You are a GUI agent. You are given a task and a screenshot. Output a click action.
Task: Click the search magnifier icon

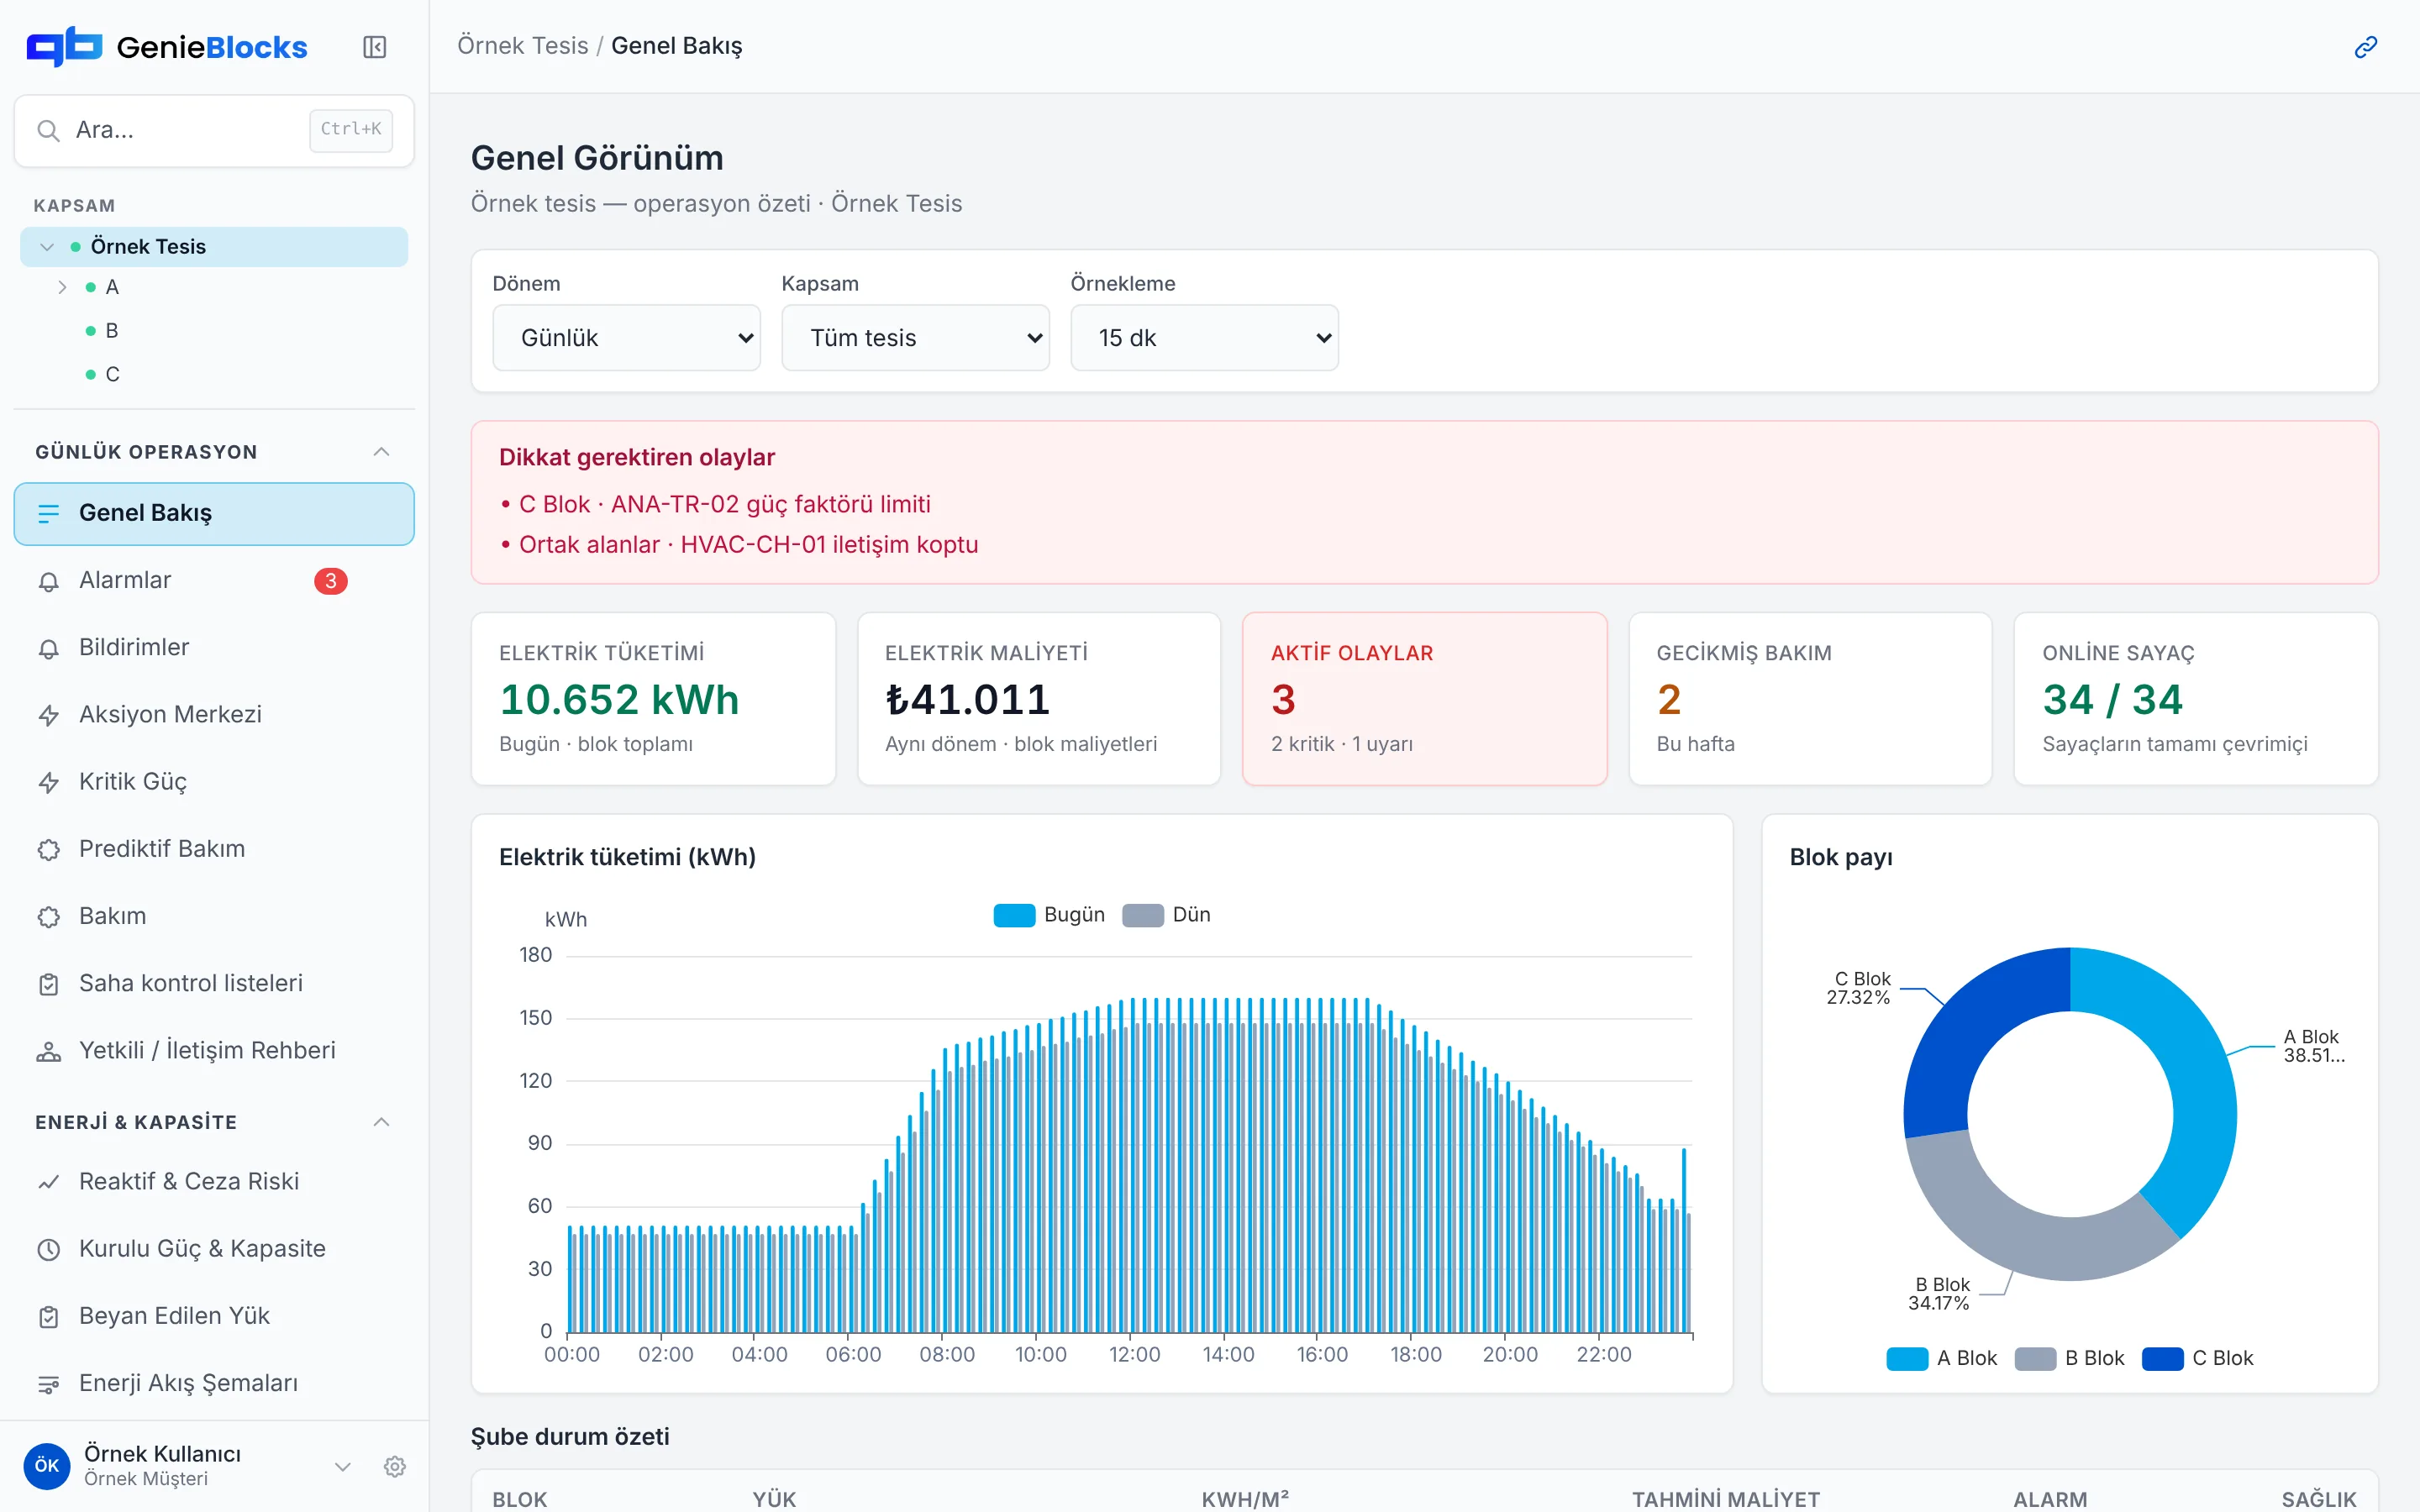pyautogui.click(x=48, y=130)
